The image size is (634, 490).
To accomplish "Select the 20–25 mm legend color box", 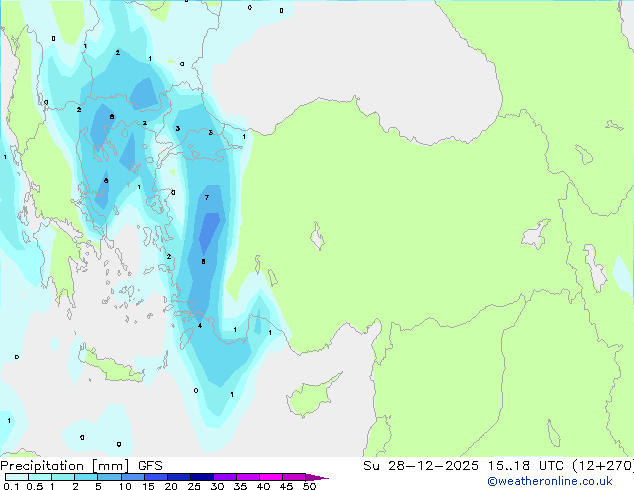I will (x=179, y=477).
